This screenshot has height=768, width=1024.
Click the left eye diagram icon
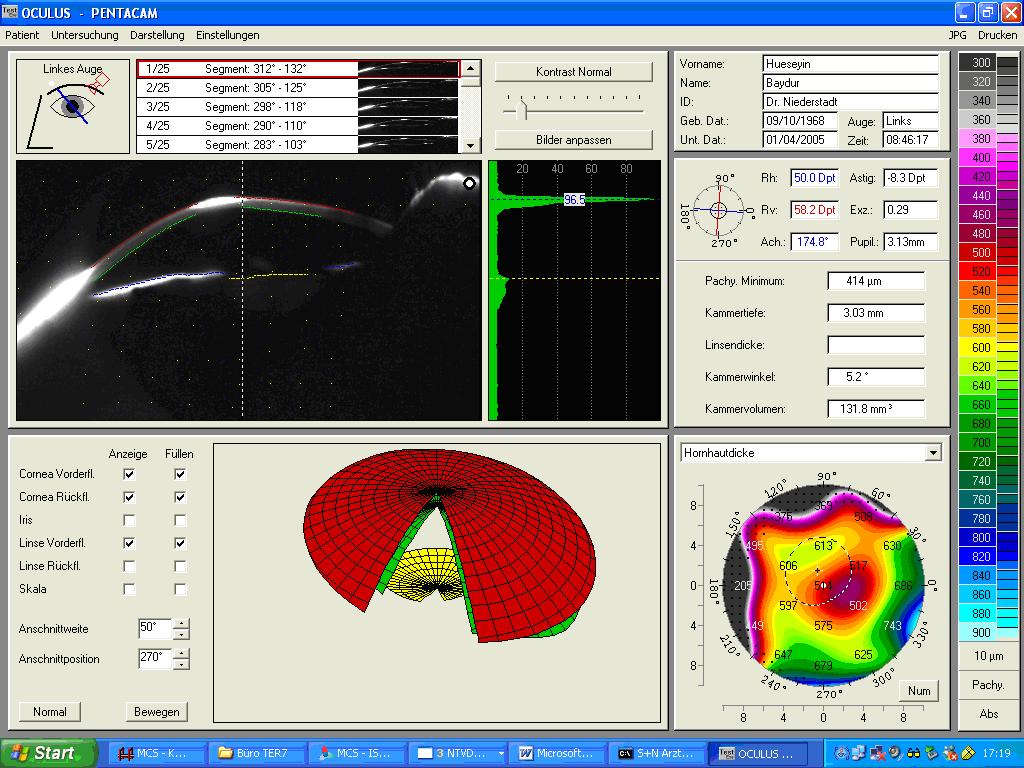[x=72, y=107]
